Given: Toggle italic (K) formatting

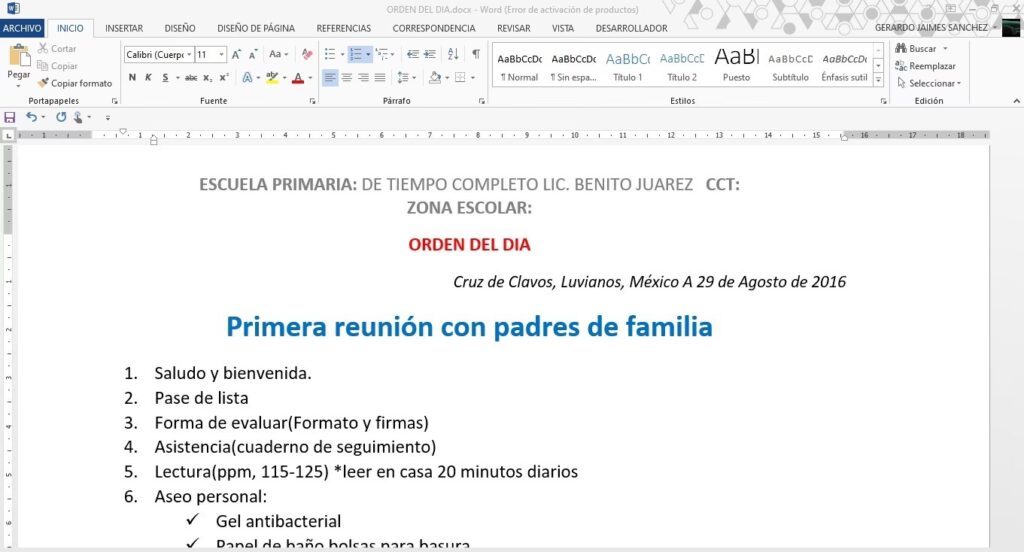Looking at the screenshot, I should (148, 77).
